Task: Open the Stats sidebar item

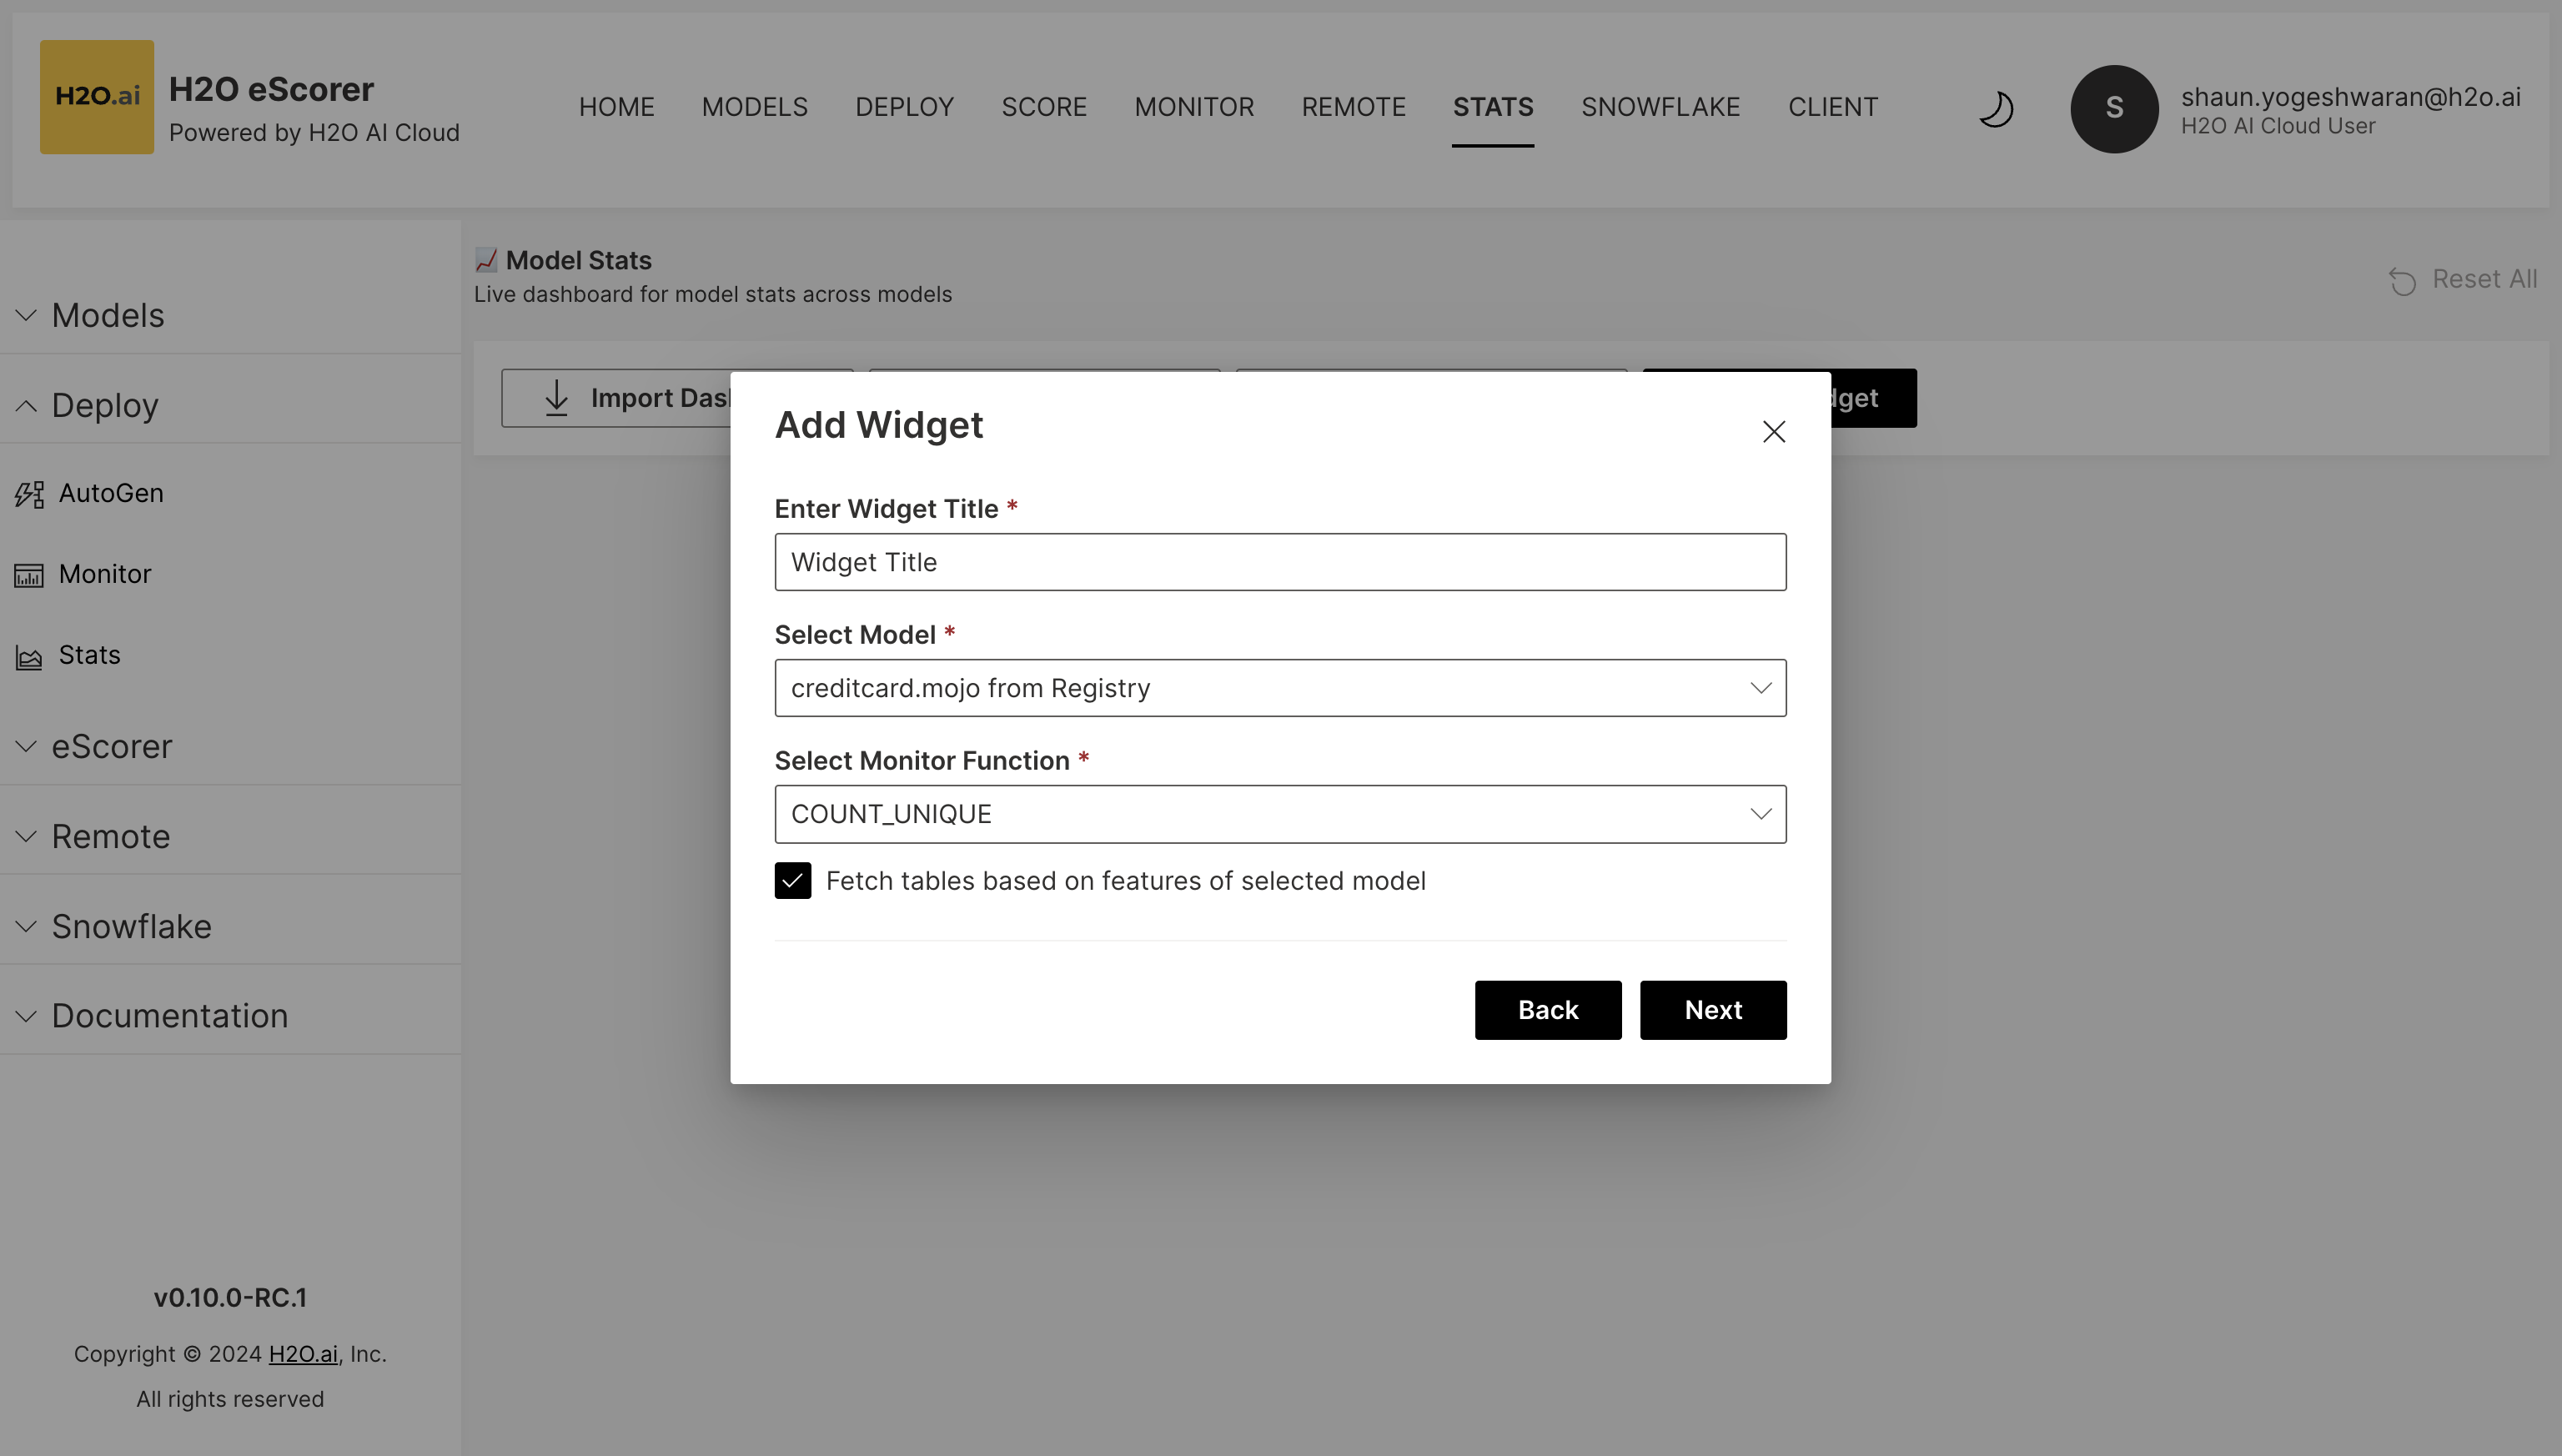Action: 88,655
